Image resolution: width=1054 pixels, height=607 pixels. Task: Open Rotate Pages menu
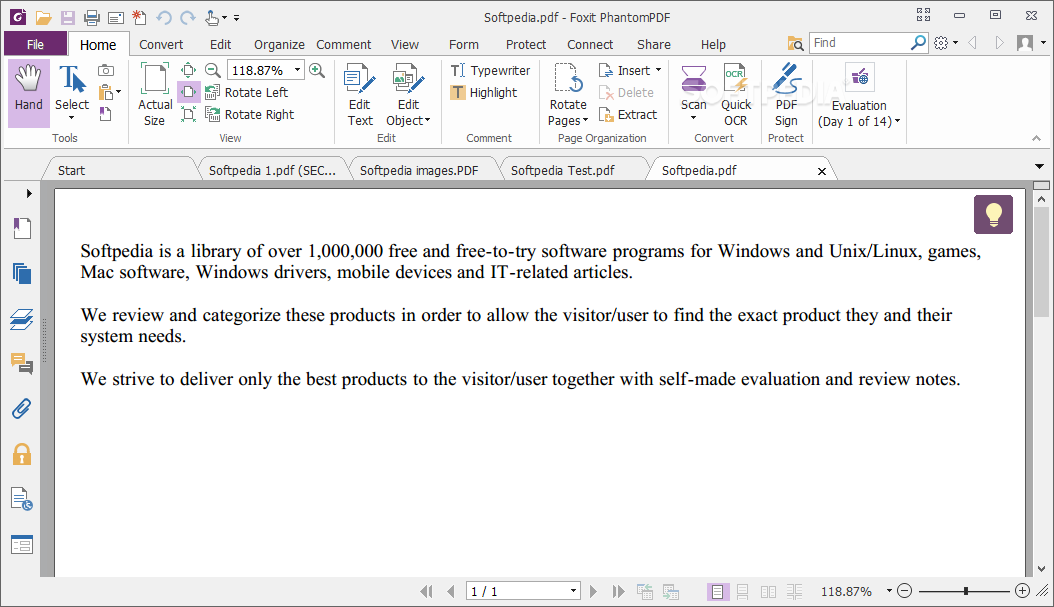point(568,94)
